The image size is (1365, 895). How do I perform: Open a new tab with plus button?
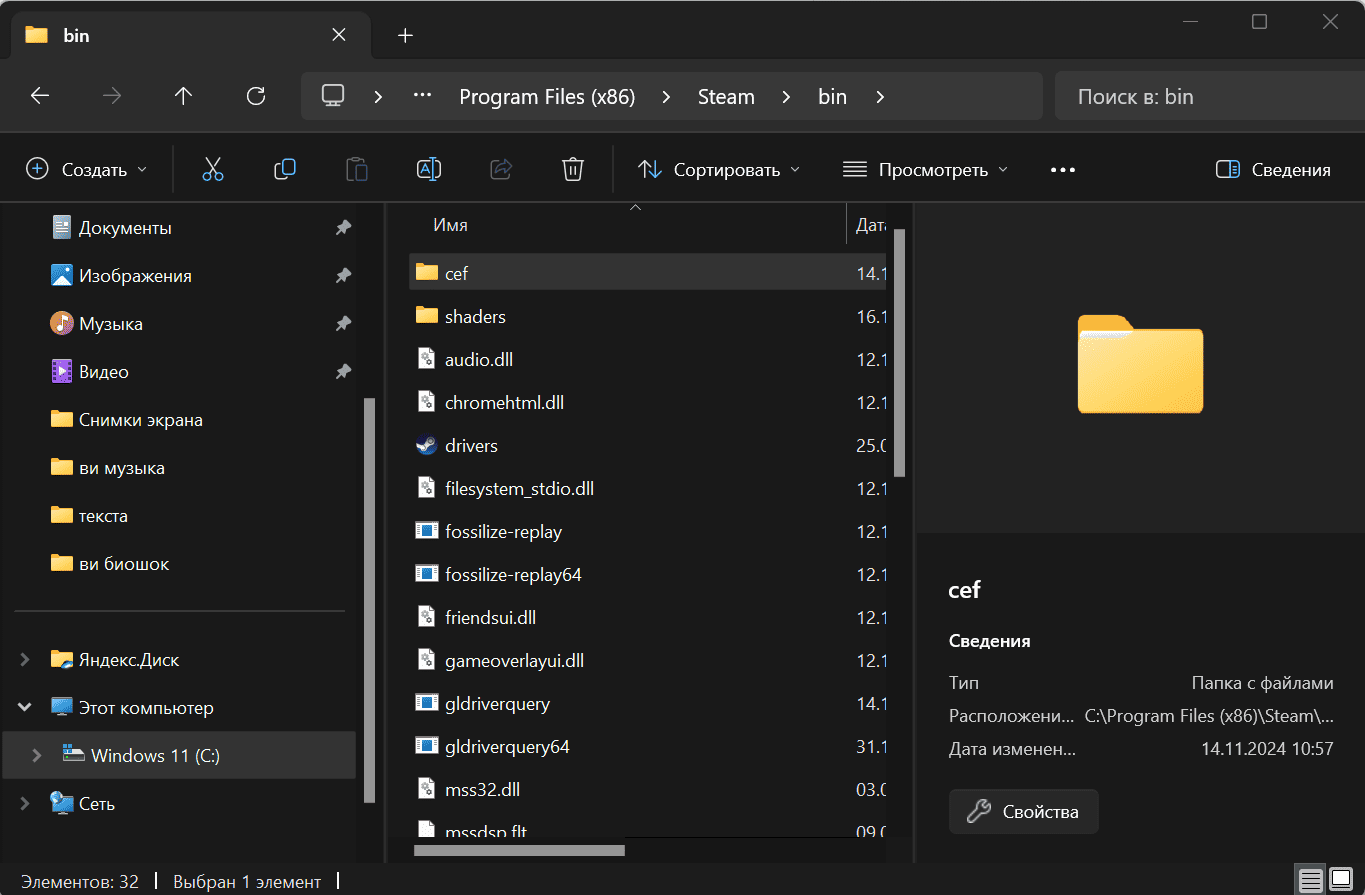pos(405,35)
